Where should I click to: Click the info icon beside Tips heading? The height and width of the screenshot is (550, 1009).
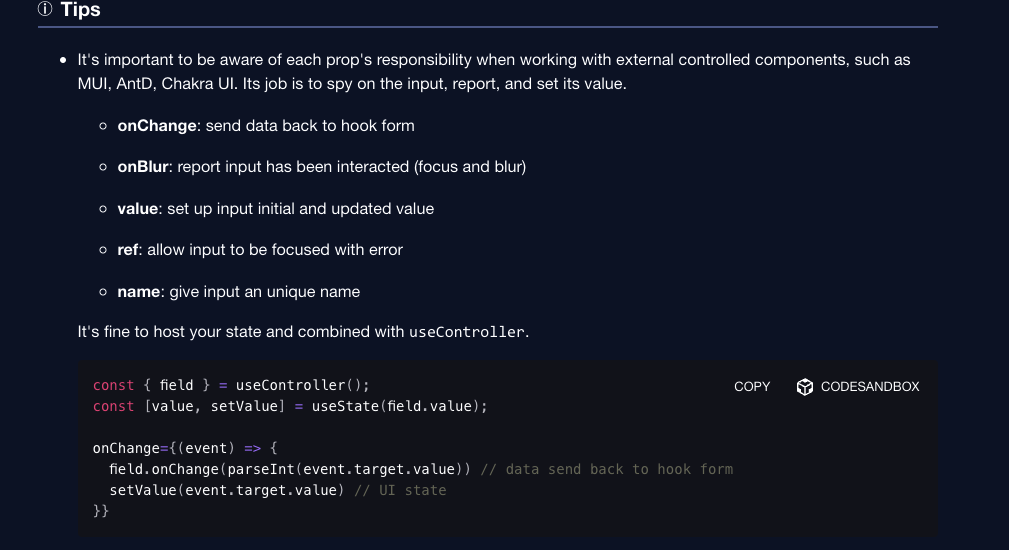(45, 9)
